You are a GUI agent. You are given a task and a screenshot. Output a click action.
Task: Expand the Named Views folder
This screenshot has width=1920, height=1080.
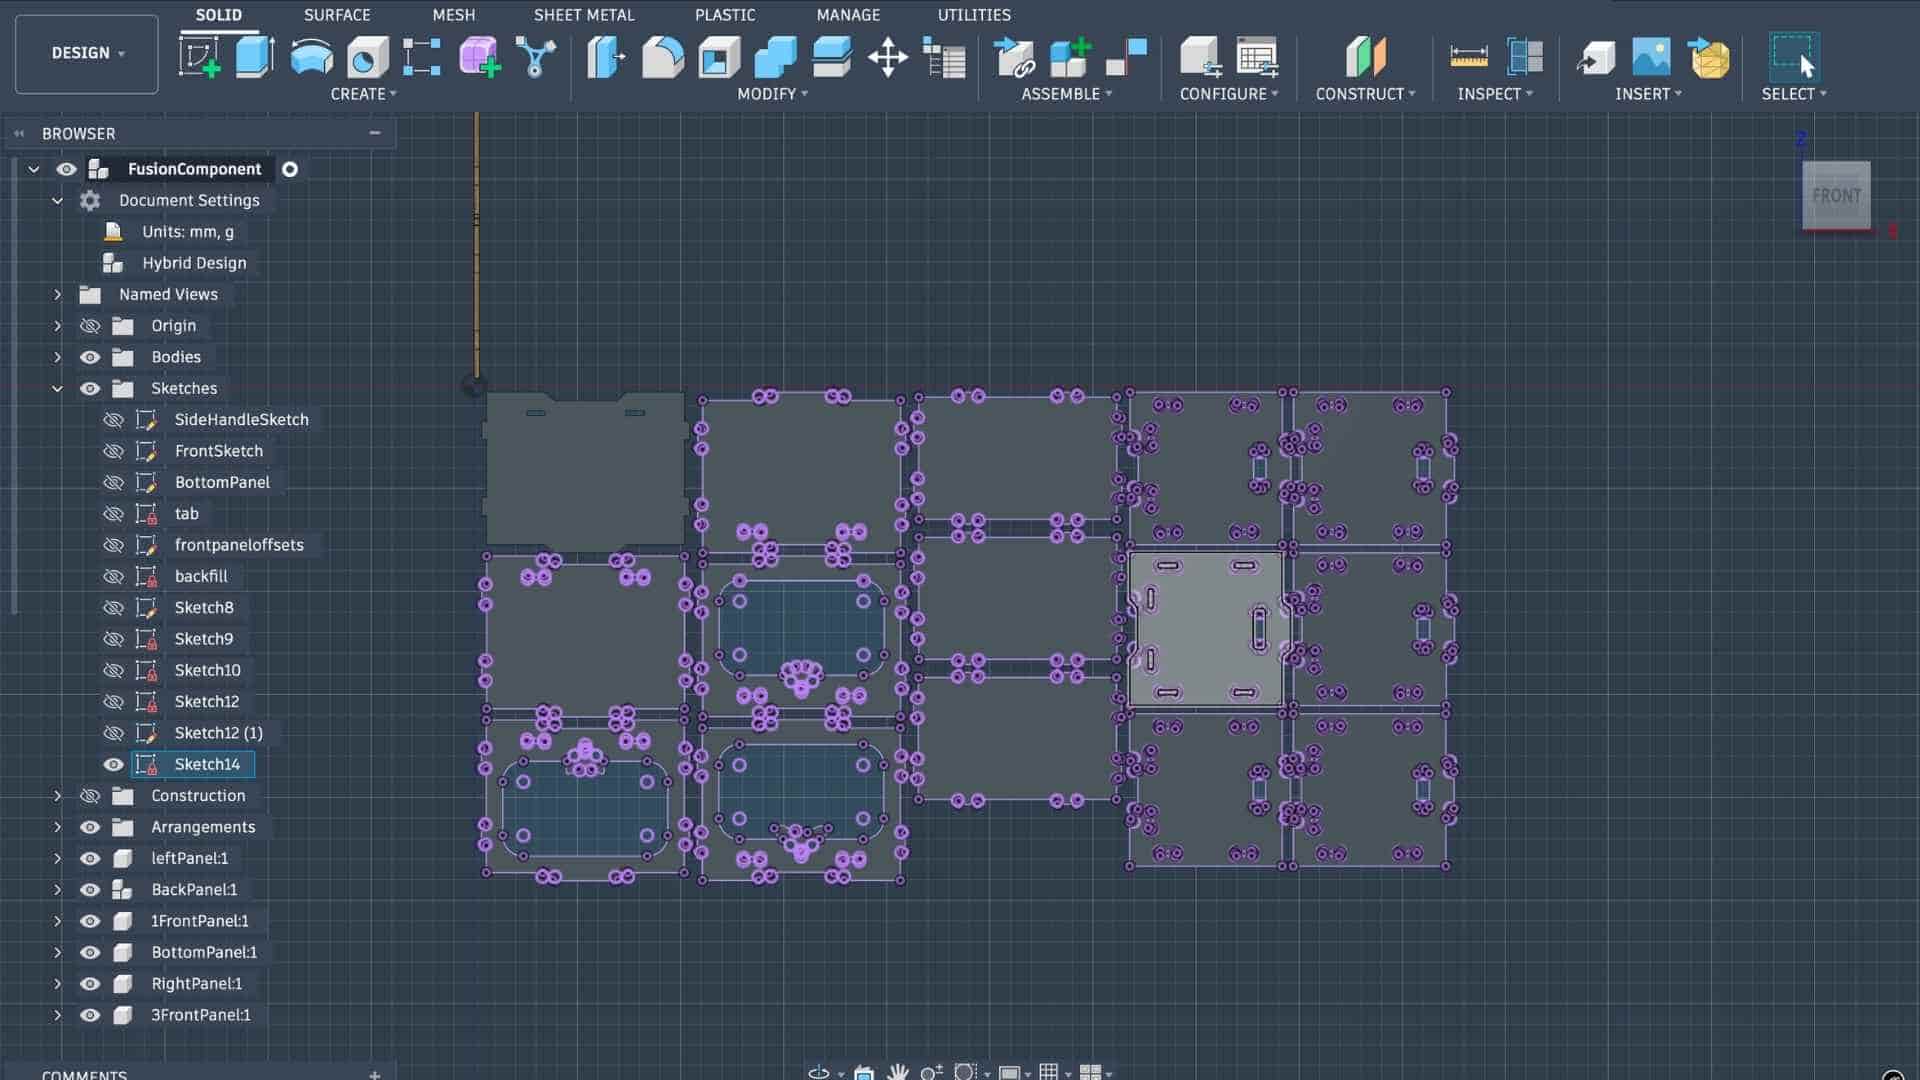click(57, 295)
